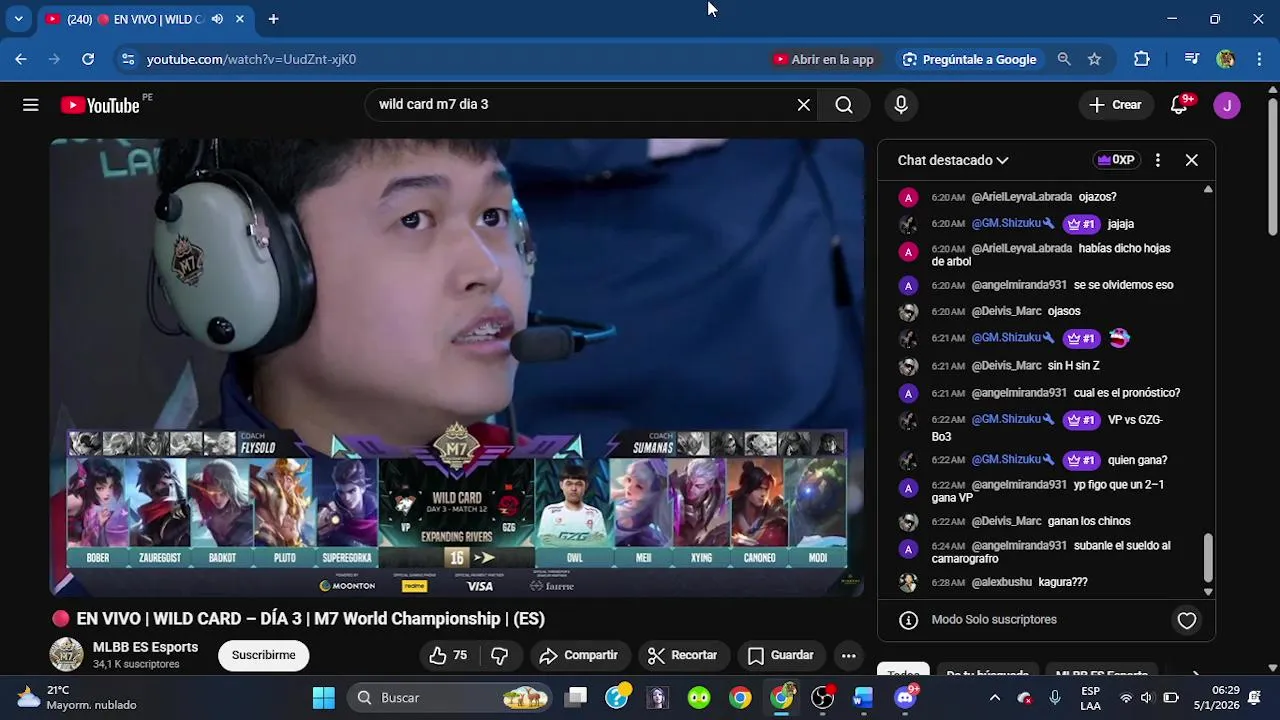Open the tab search dropdown arrow
This screenshot has height=720, width=1280.
click(x=18, y=19)
